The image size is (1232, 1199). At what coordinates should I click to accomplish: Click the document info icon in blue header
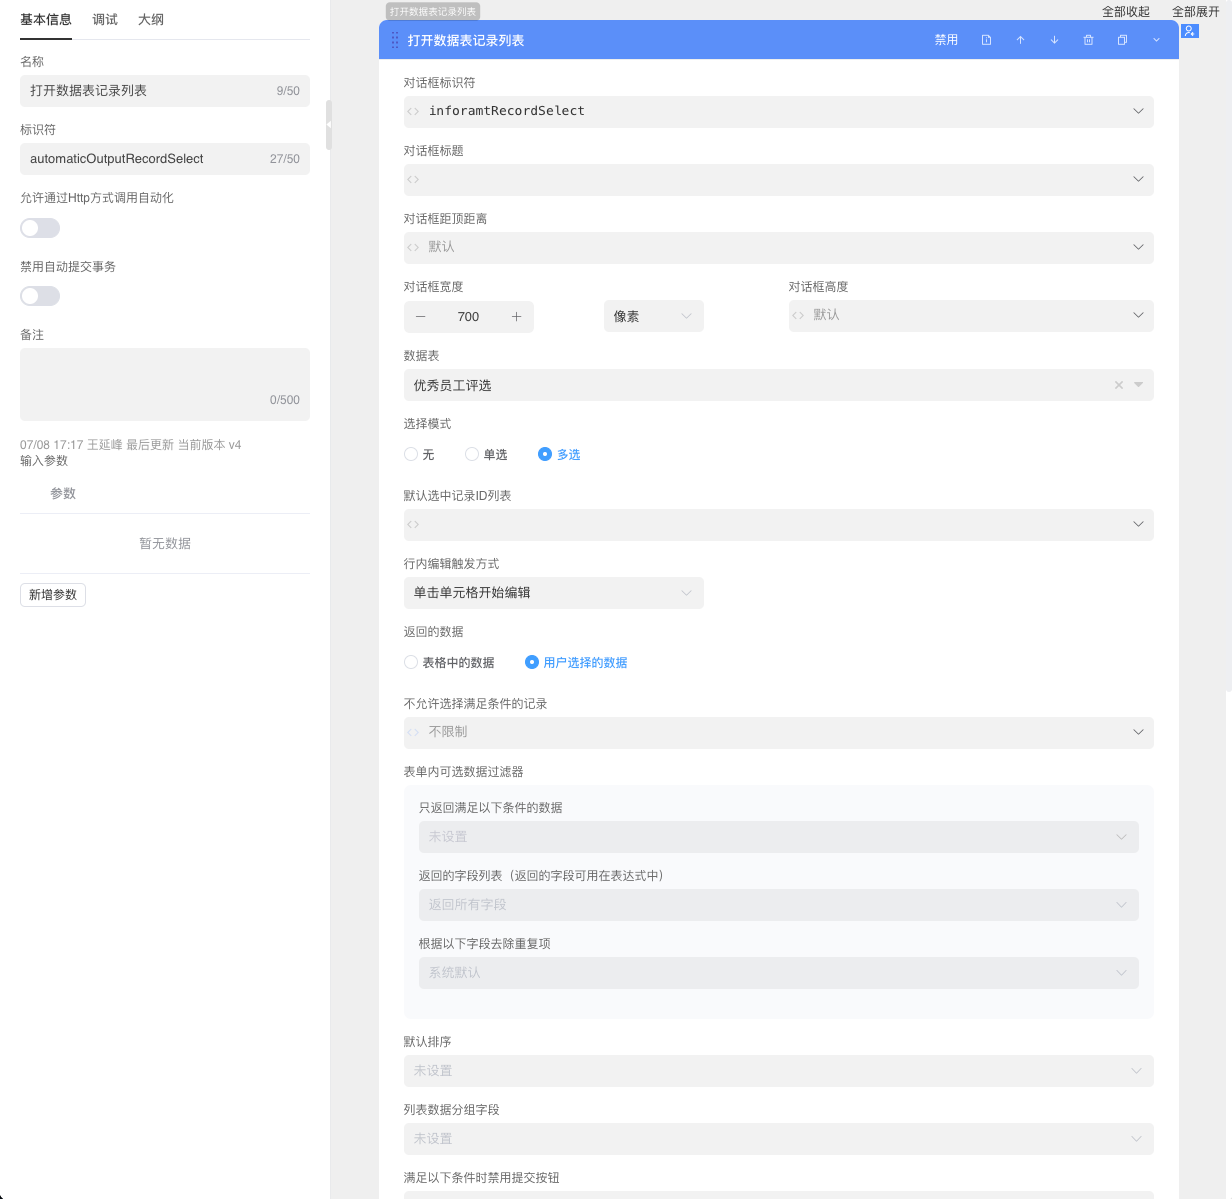coord(986,40)
